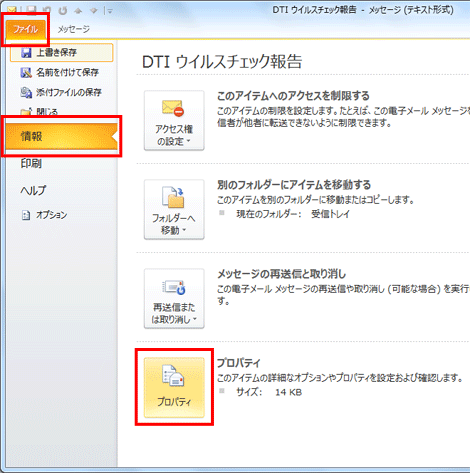Screen dimensions: 470x473
Task: Open the 印刷 section
Action: coord(31,163)
